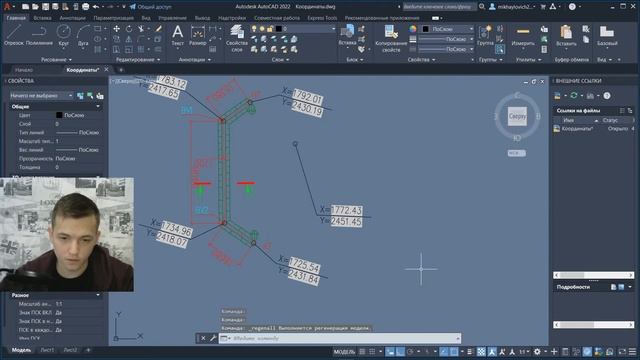Select the Дуга (Arc) tool
The image size is (640, 360).
click(83, 36)
